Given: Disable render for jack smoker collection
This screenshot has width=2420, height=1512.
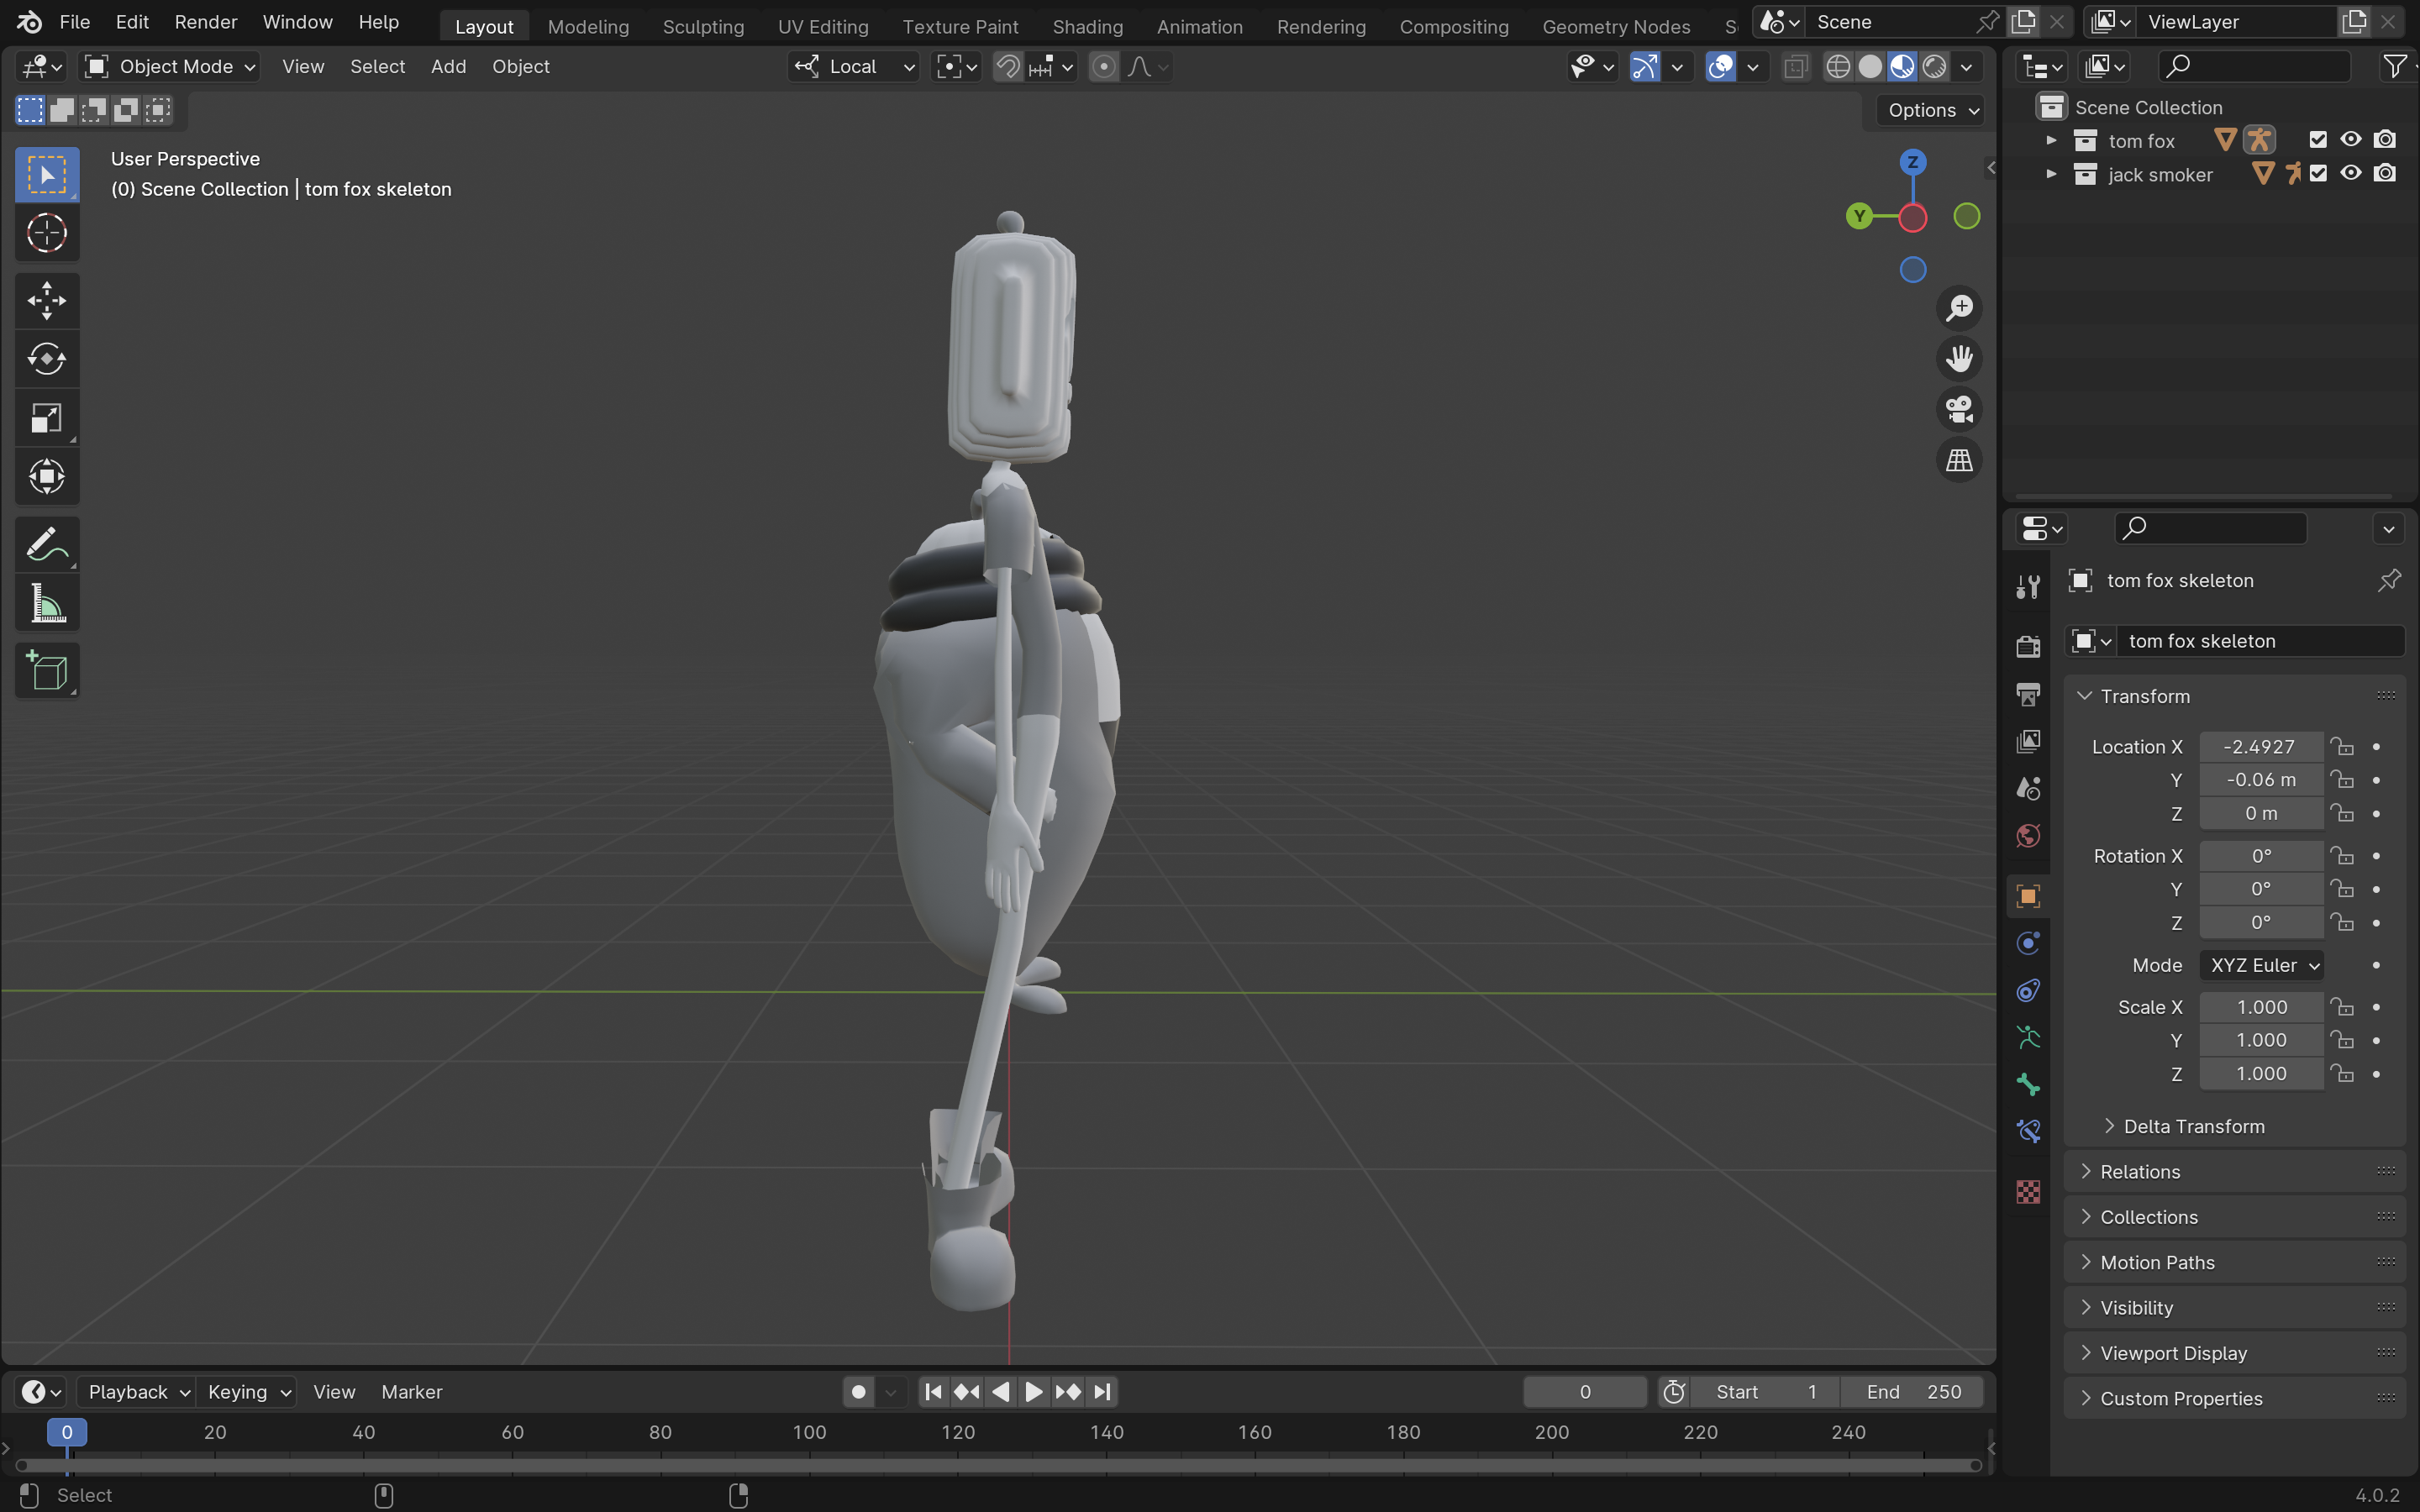Looking at the screenshot, I should pos(2385,174).
